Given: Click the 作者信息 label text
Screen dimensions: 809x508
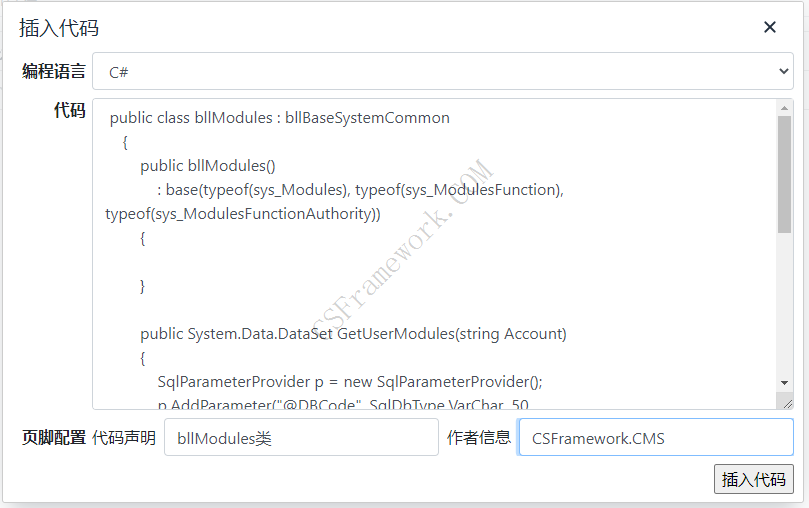Looking at the screenshot, I should tap(479, 437).
